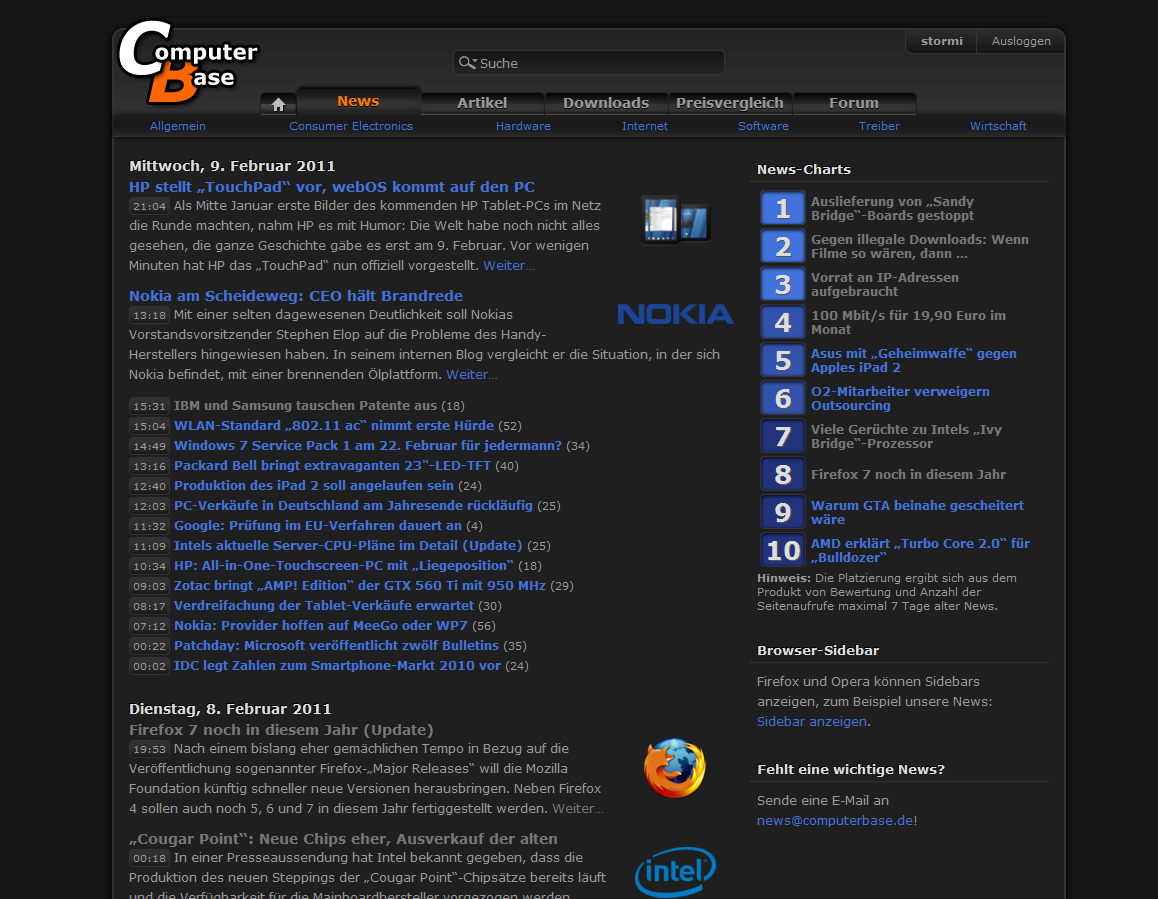Open the Downloads tab
Viewport: 1158px width, 899px height.
point(606,103)
